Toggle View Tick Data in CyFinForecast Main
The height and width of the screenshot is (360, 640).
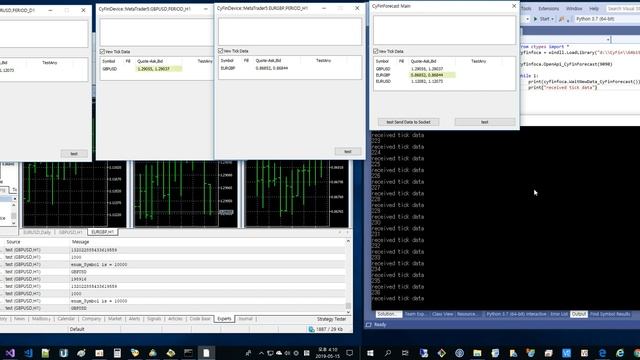pos(376,51)
